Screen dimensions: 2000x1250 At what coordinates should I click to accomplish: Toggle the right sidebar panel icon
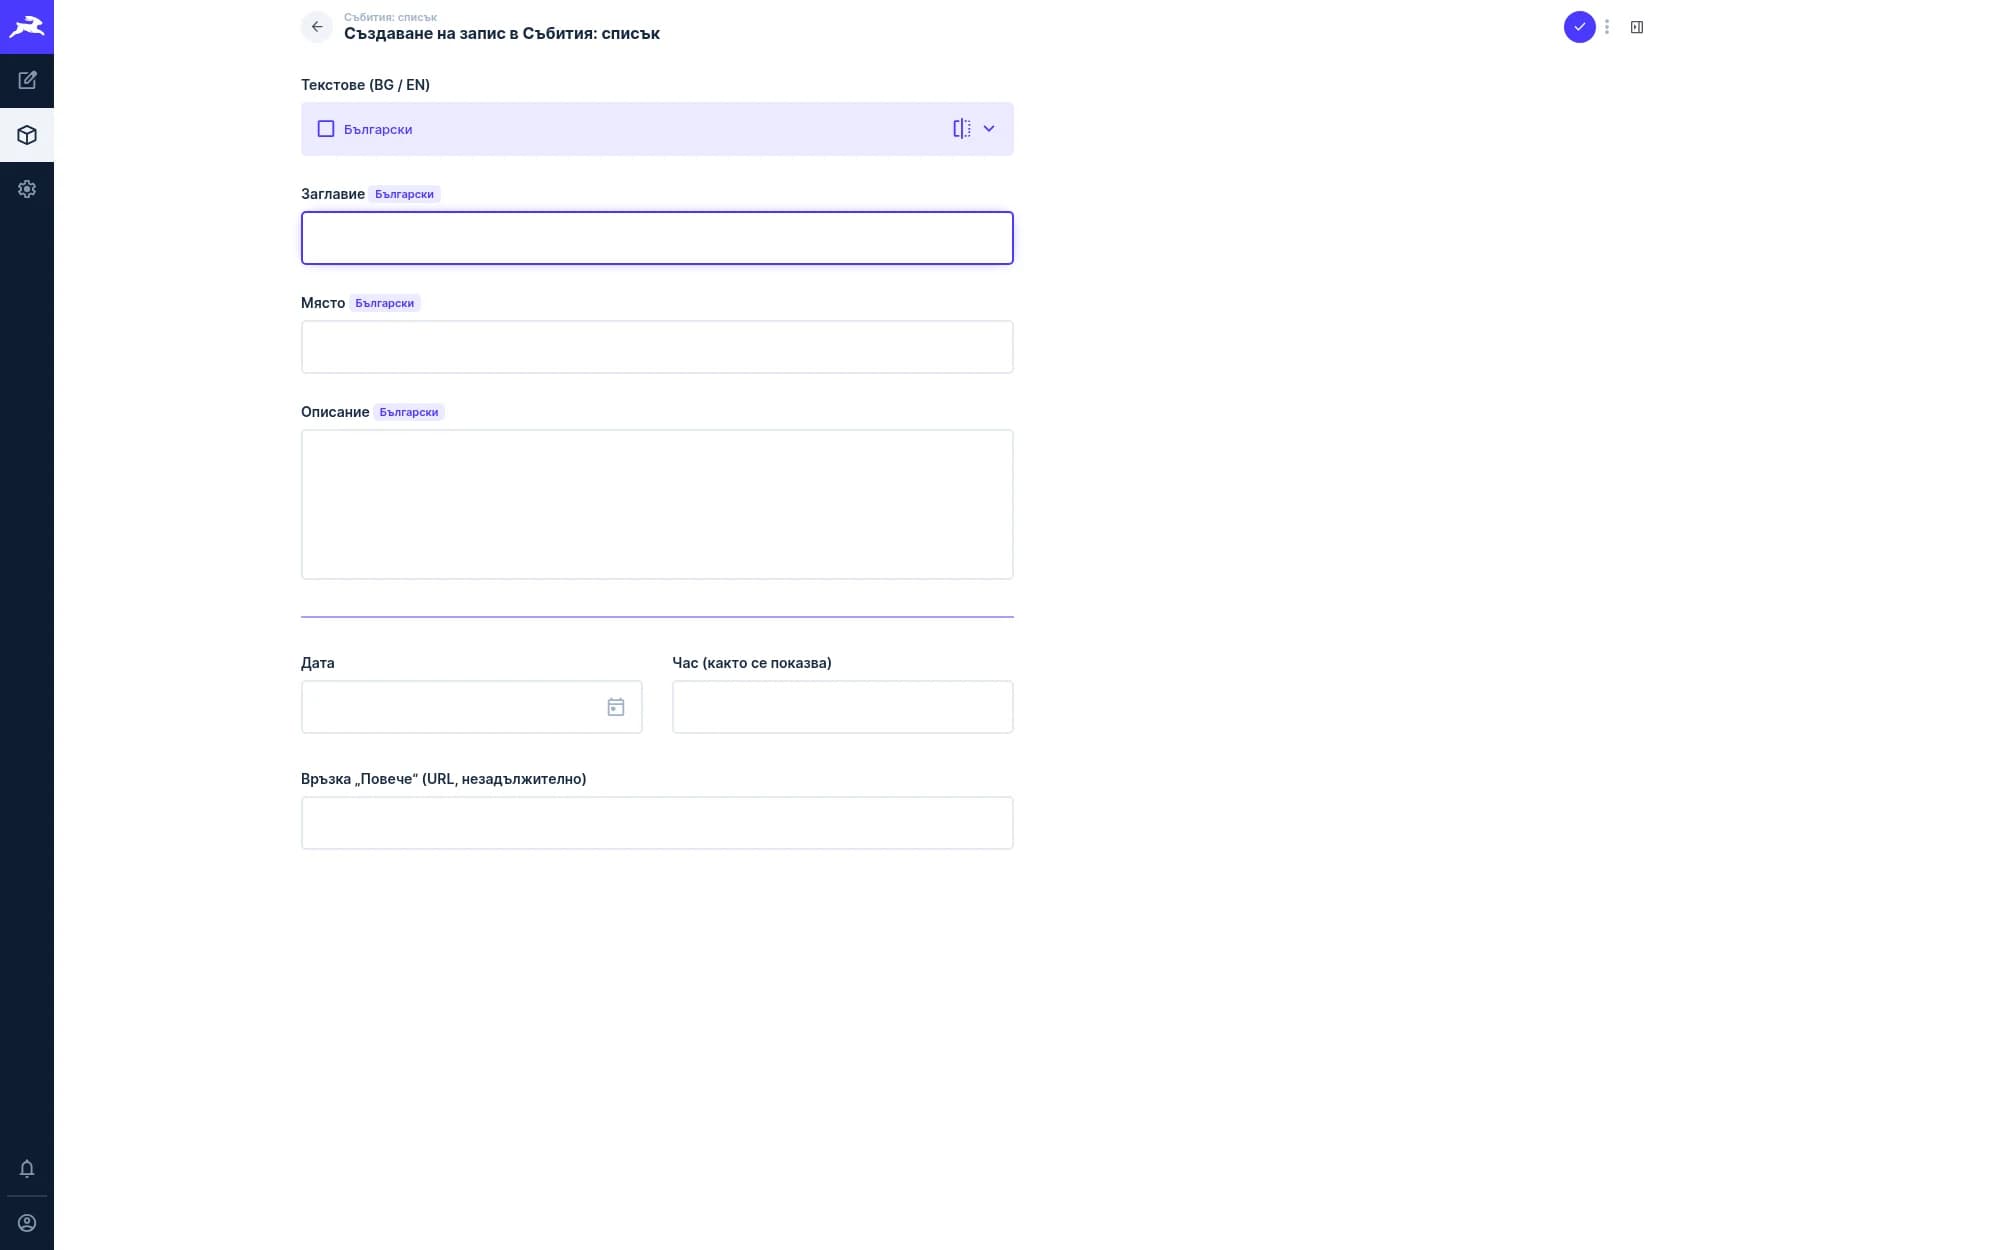1637,27
